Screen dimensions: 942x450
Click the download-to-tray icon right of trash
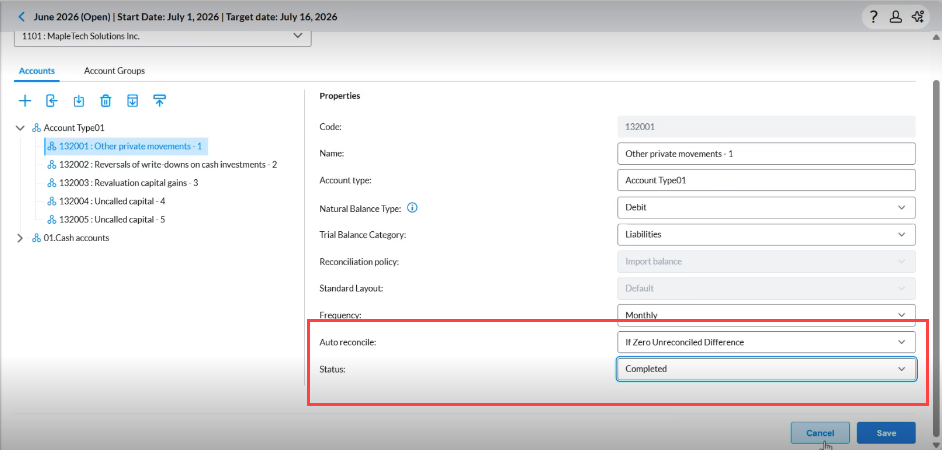[x=133, y=101]
